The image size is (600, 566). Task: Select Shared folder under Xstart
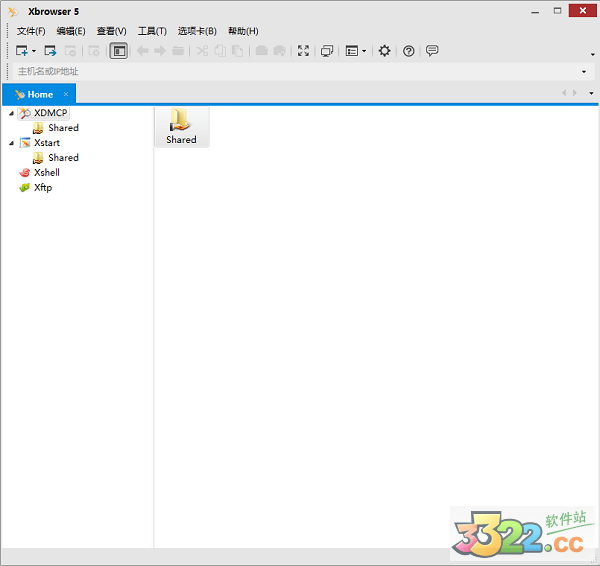click(63, 158)
